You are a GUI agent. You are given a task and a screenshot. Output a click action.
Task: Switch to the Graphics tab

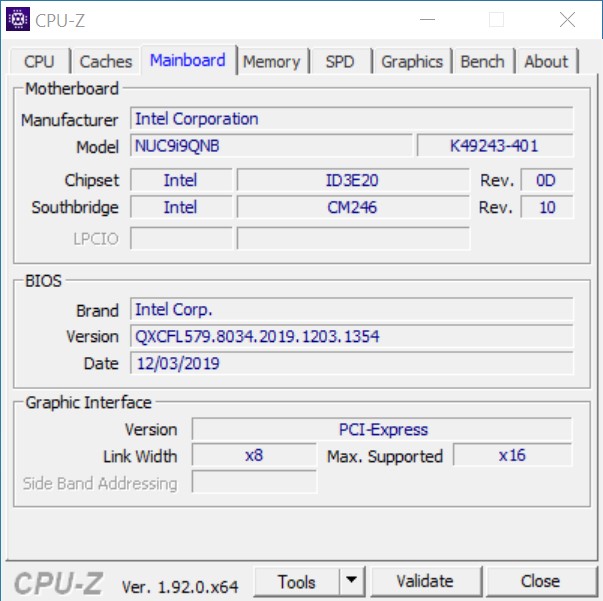tap(412, 61)
